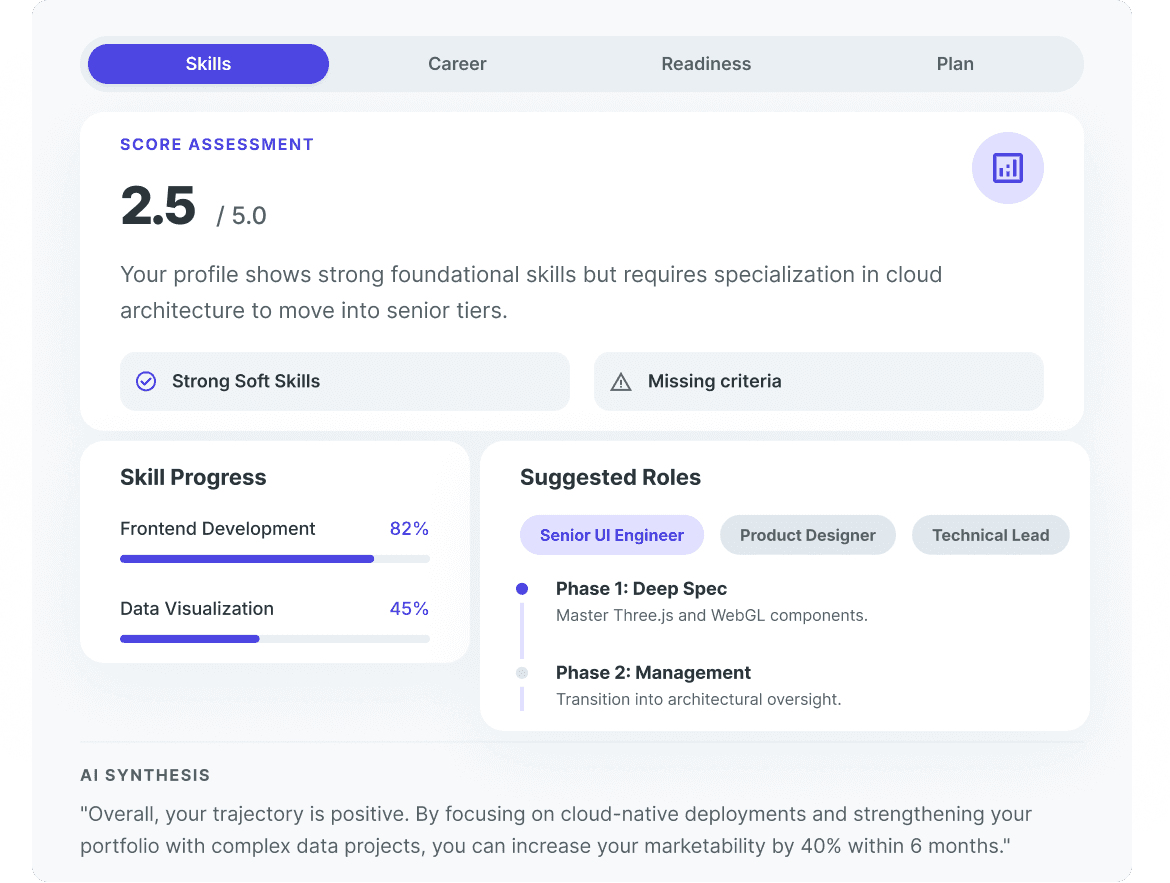Image resolution: width=1170 pixels, height=883 pixels.
Task: Select the Phase 2 timeline dot
Action: (x=522, y=673)
